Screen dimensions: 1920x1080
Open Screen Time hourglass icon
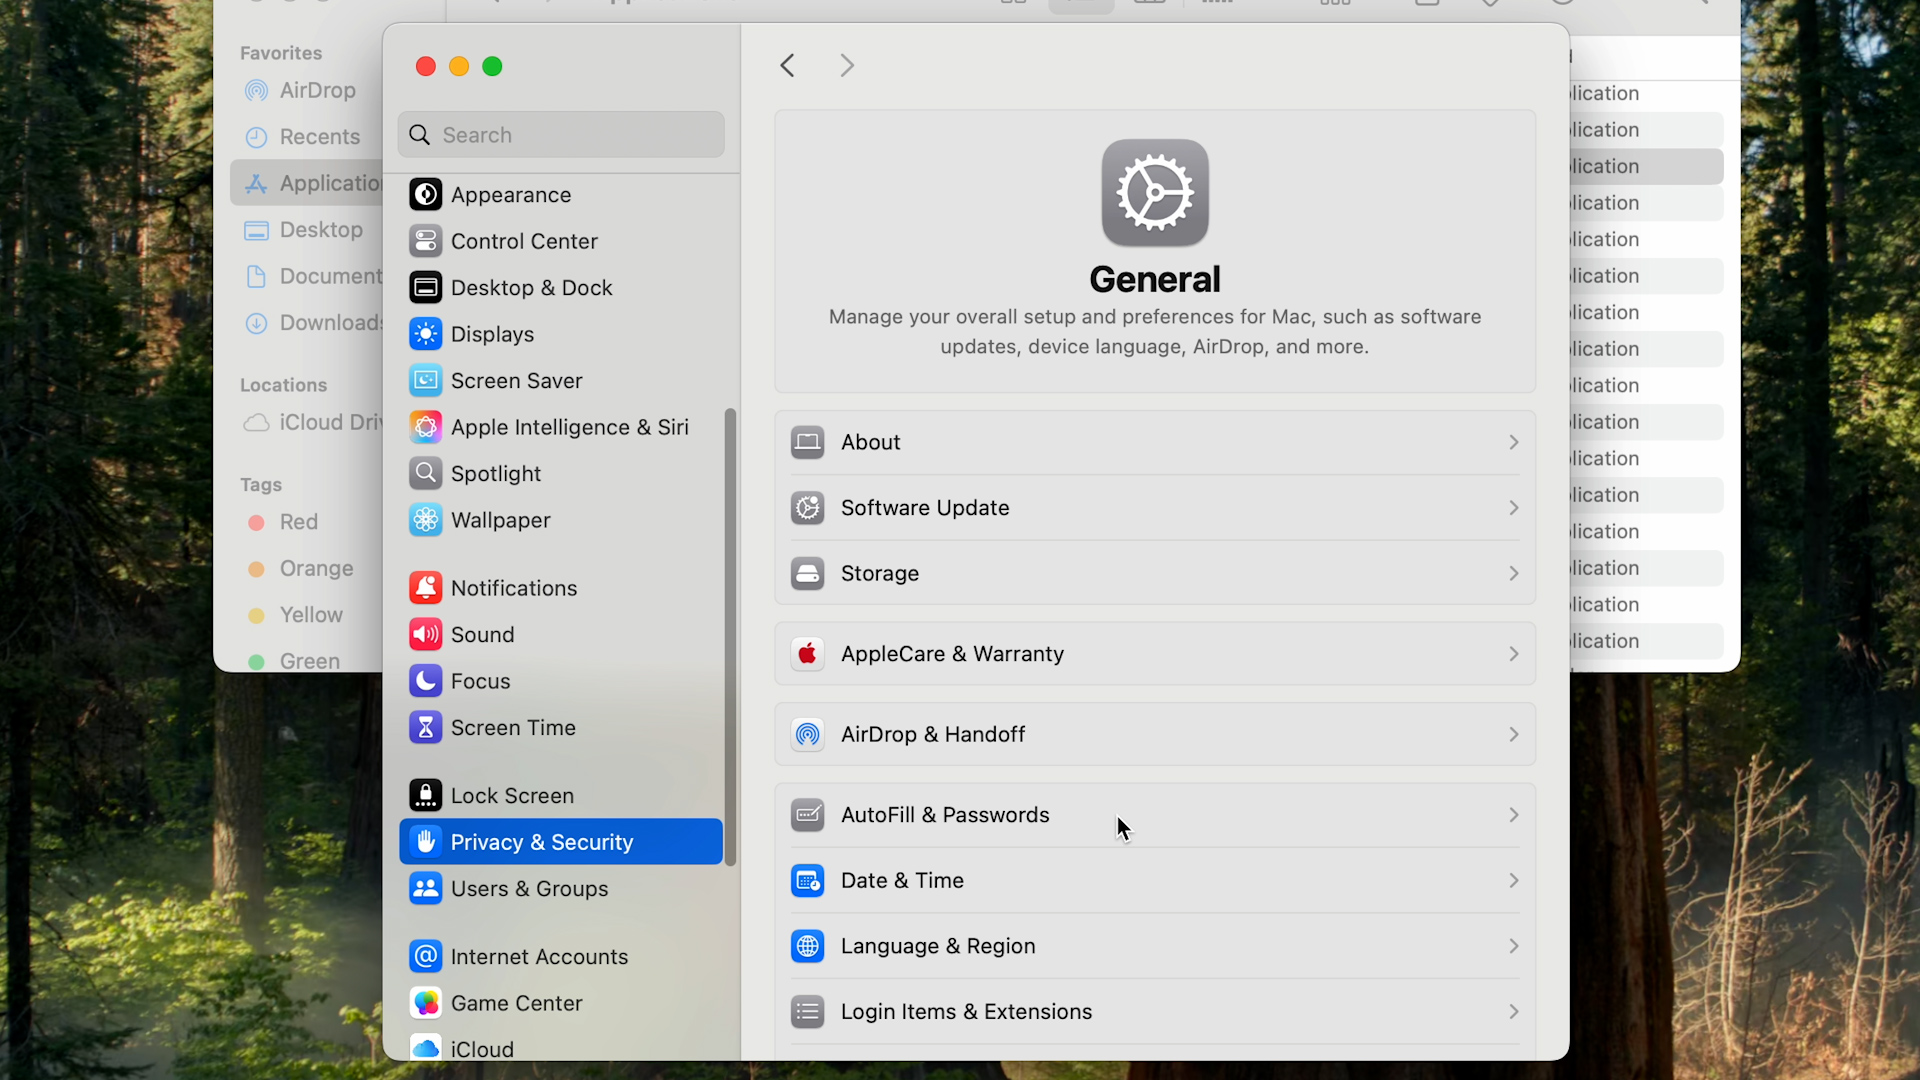coord(425,727)
